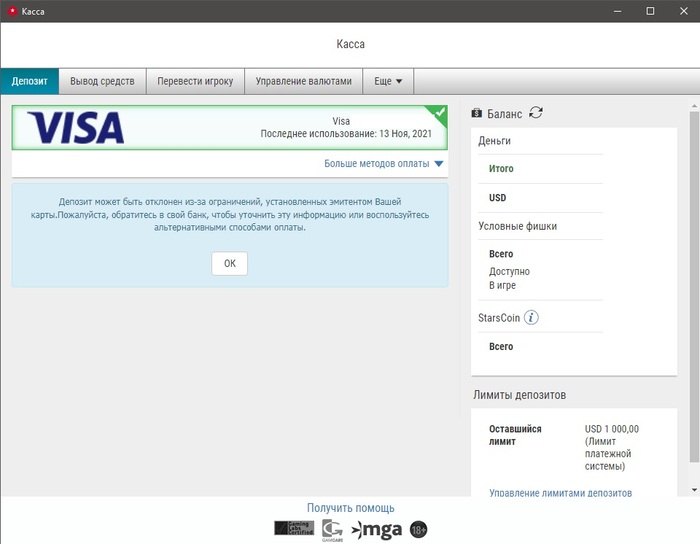The width and height of the screenshot is (700, 544).
Task: Click the VISA logo
Action: (x=75, y=128)
